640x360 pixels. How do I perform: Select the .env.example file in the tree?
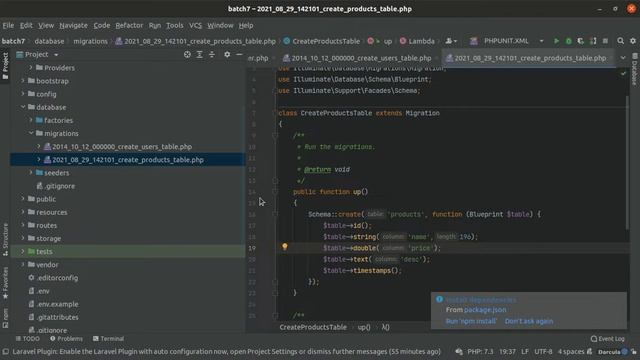click(58, 304)
